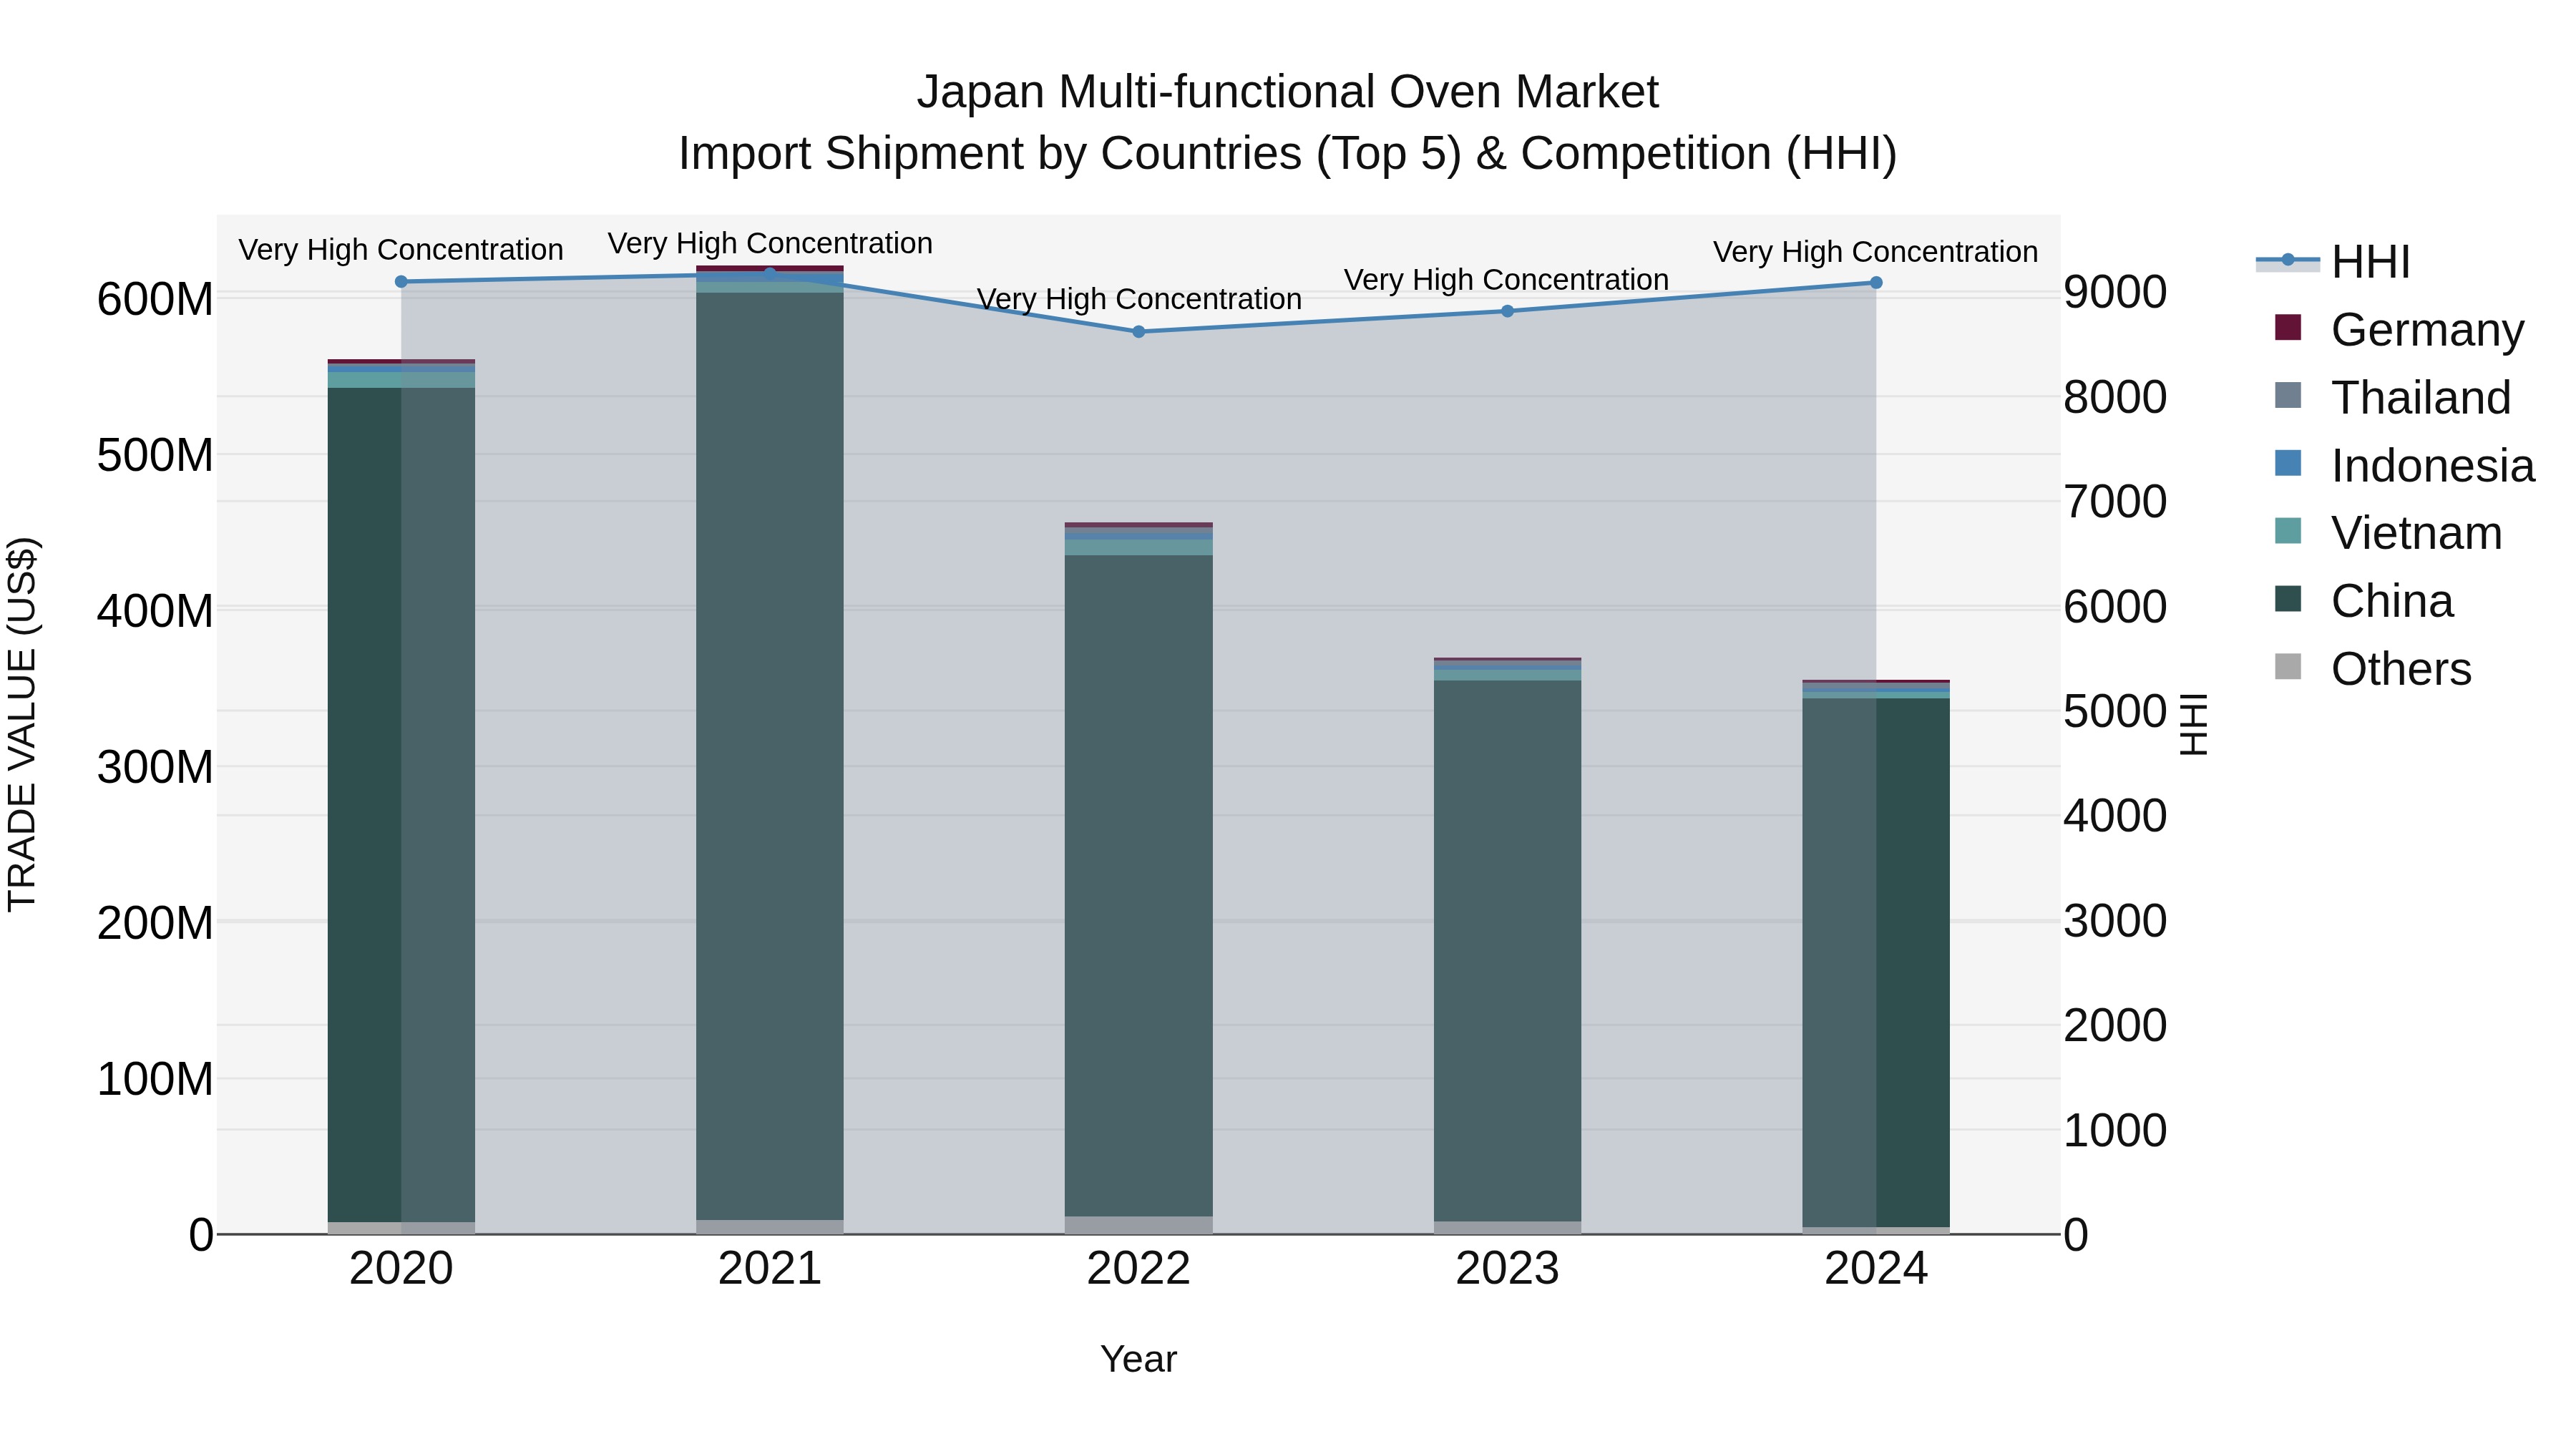Click the 5000 HHI axis tick
Screen dimensions: 2576x1449
(2115, 711)
